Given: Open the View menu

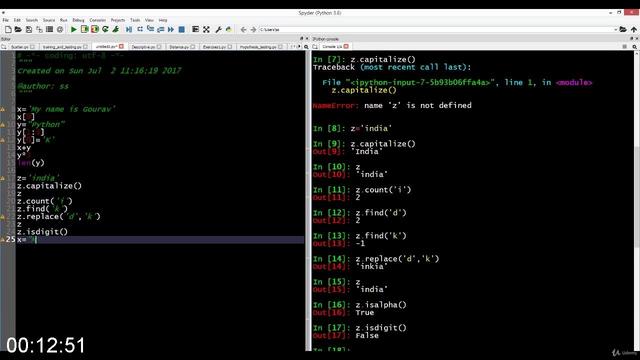Looking at the screenshot, I should click(149, 20).
